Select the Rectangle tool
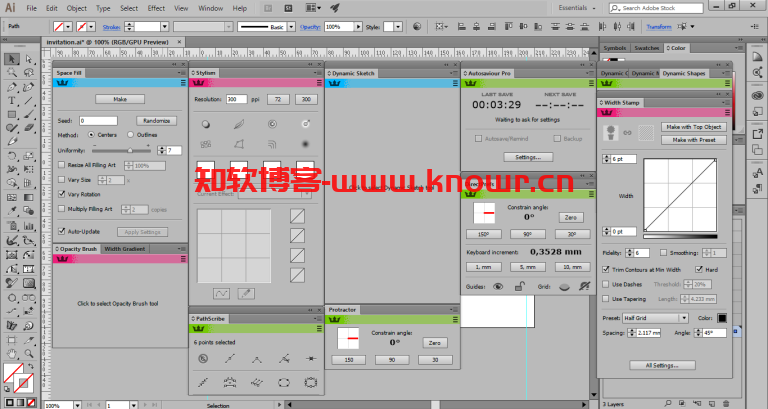Screen dimensions: 768x409 (12, 115)
